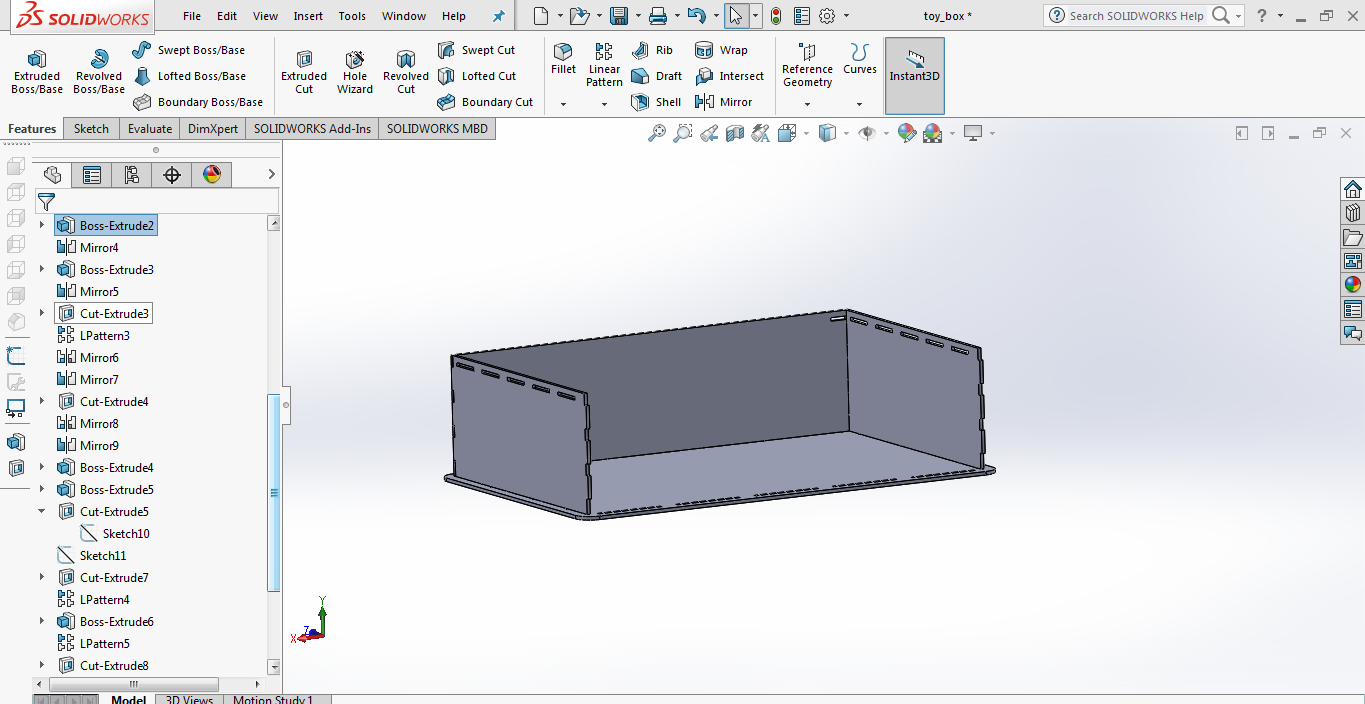
Task: Open the Hole Wizard tool
Action: pos(354,72)
